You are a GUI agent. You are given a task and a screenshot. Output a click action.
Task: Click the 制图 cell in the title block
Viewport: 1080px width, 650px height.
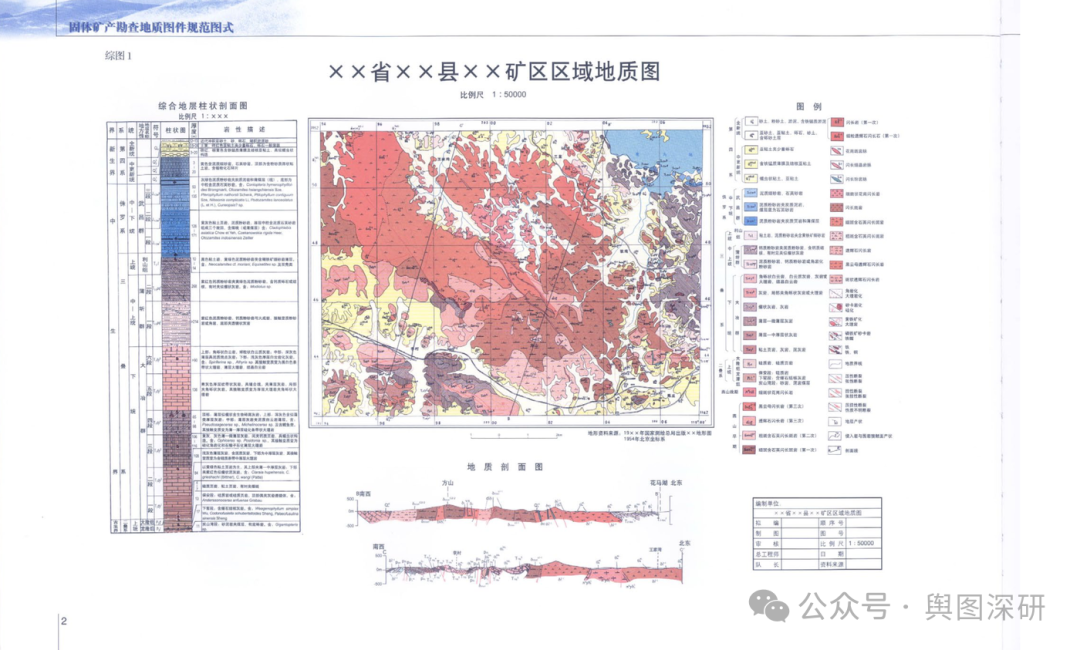[x=767, y=533]
